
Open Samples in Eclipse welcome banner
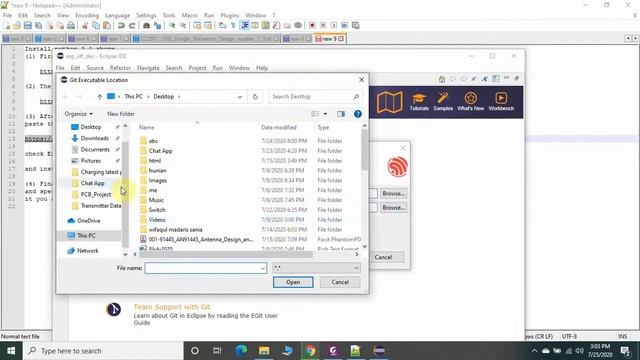point(443,102)
